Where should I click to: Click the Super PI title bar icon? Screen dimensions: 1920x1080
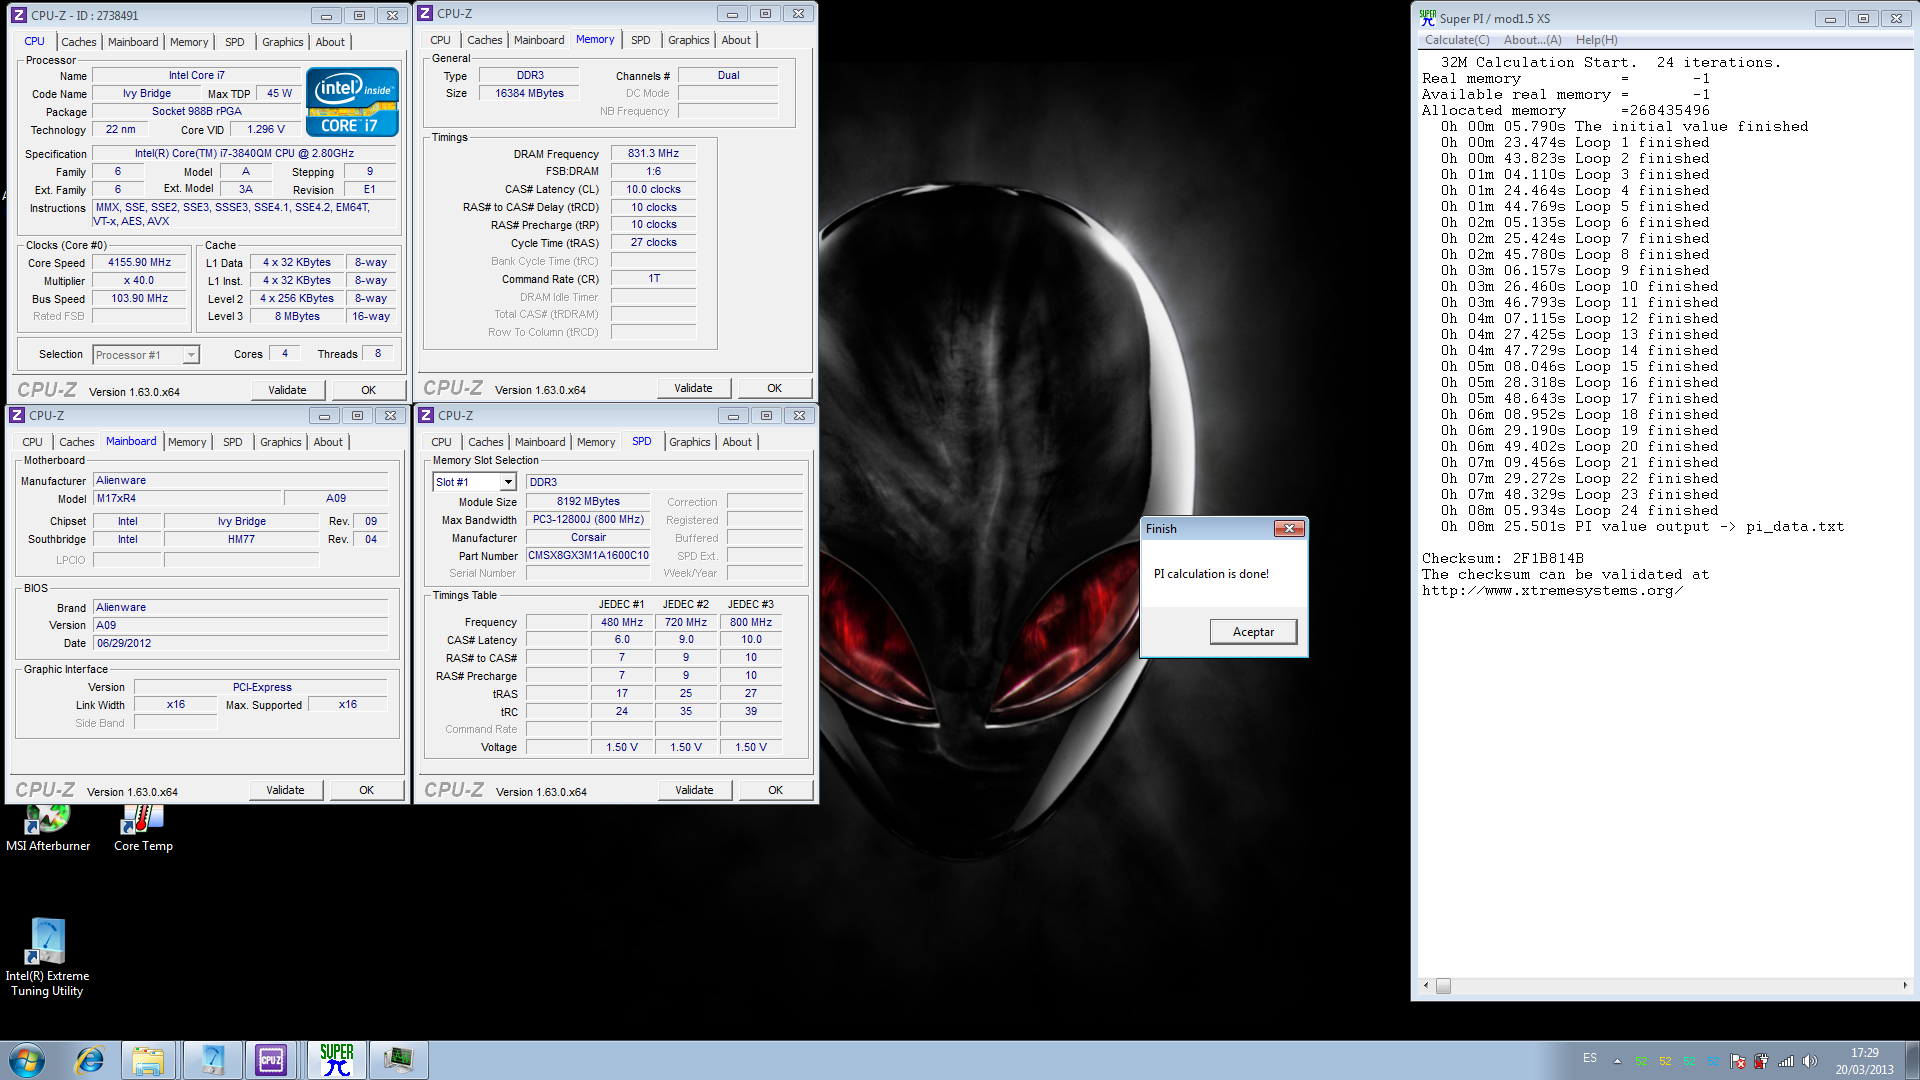pos(1427,18)
